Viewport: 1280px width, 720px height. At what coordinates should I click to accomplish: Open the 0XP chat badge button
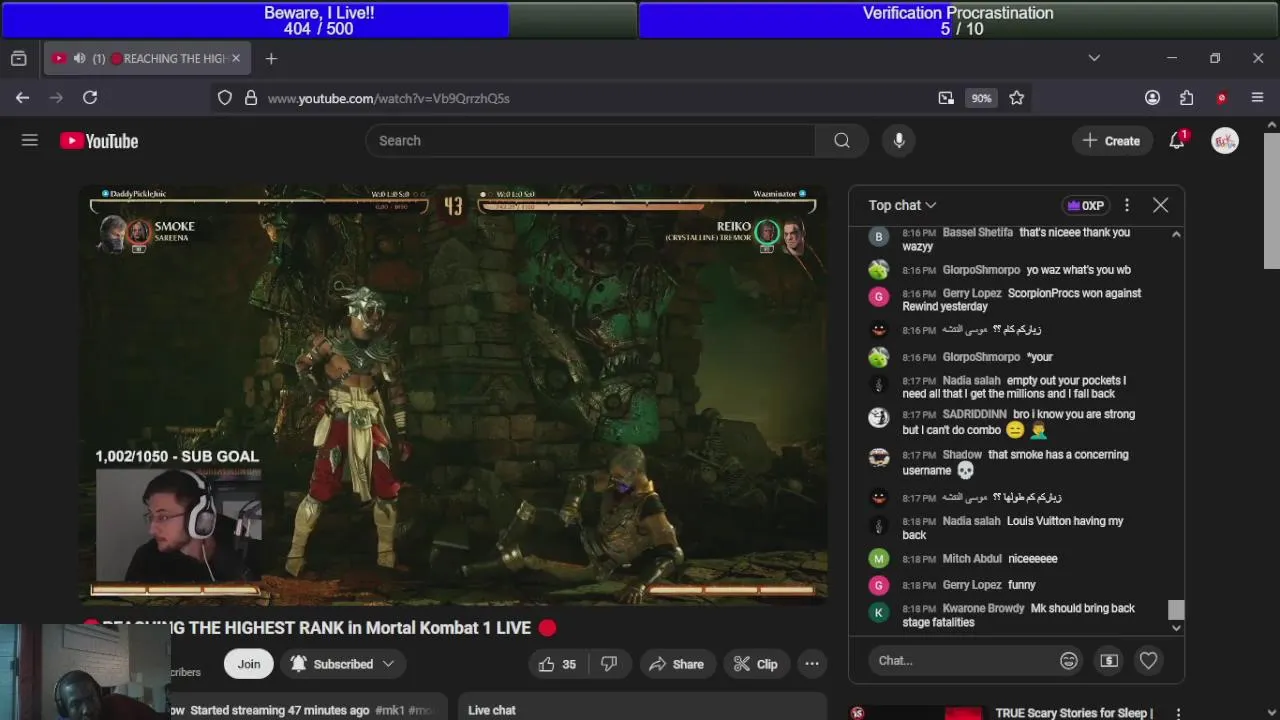pos(1086,205)
